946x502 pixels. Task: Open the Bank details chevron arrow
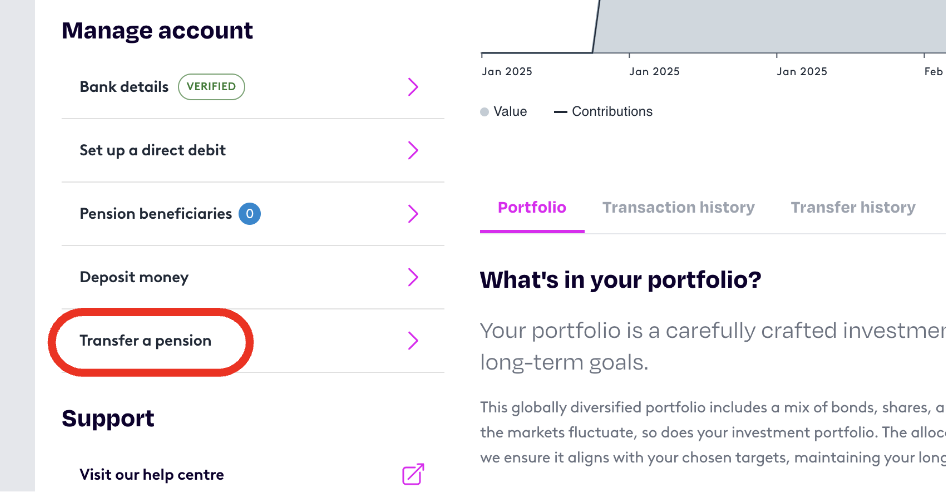[x=413, y=87]
